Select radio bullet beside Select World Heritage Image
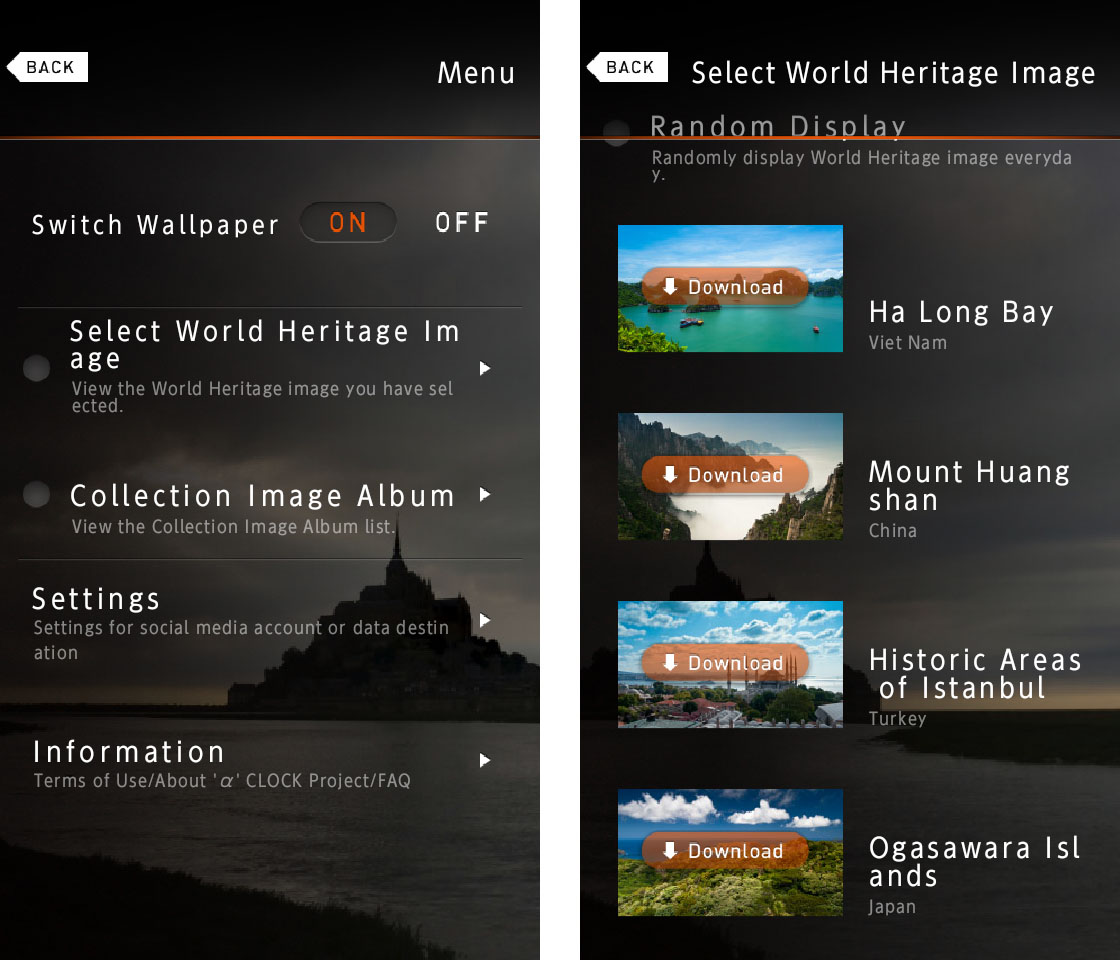 click(37, 369)
